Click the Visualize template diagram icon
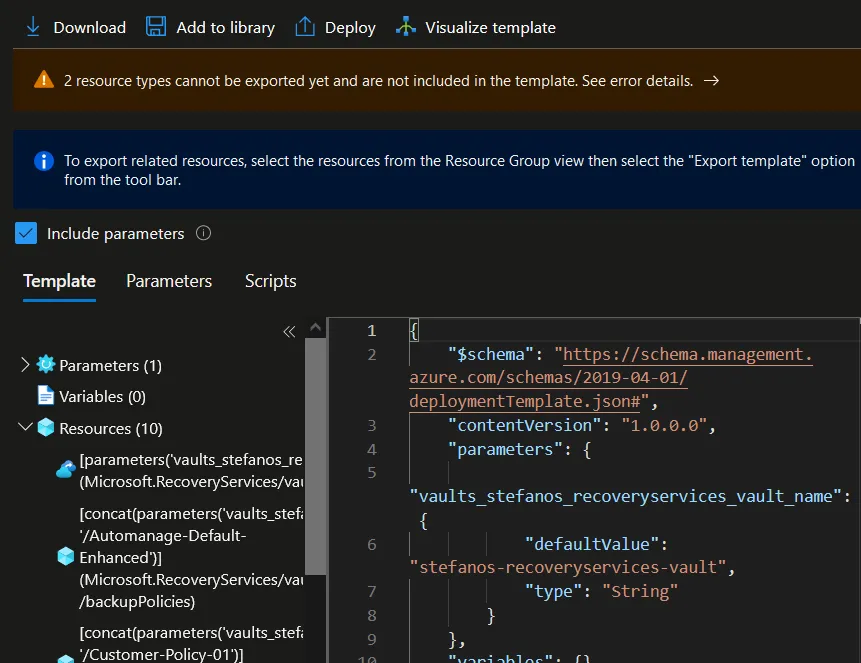 [406, 26]
